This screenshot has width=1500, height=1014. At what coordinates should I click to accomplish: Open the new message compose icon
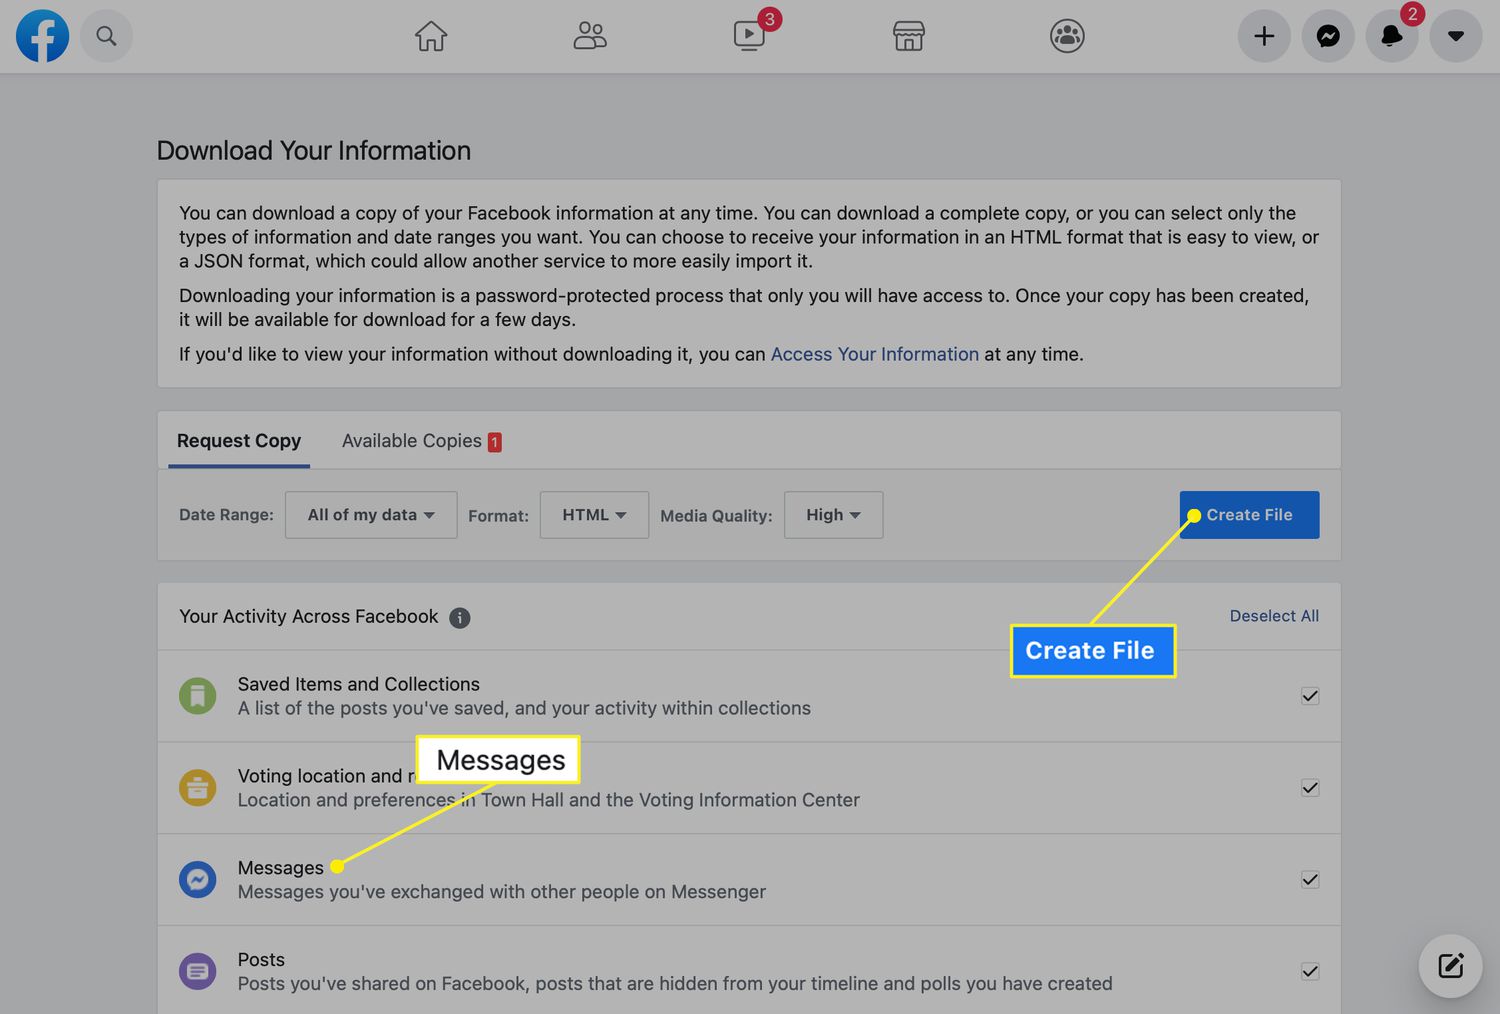1450,966
